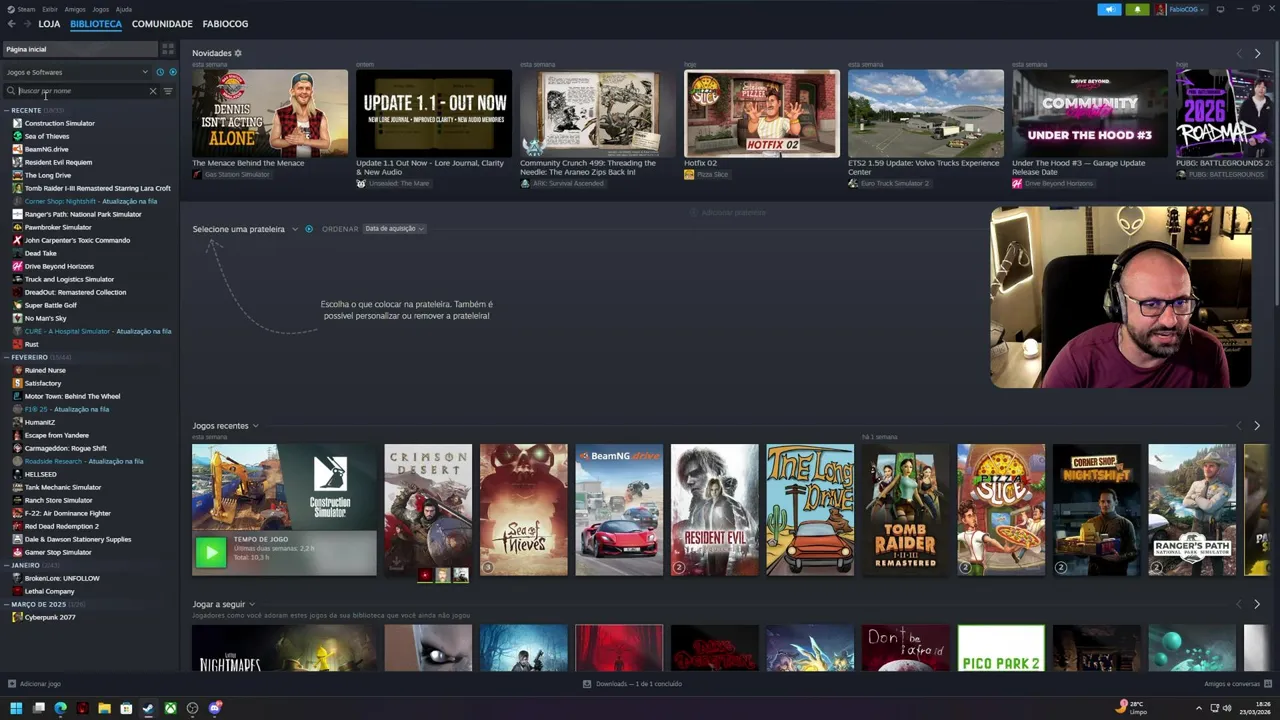This screenshot has height=720, width=1280.
Task: Open the Xbox app from taskbar
Action: [x=171, y=708]
